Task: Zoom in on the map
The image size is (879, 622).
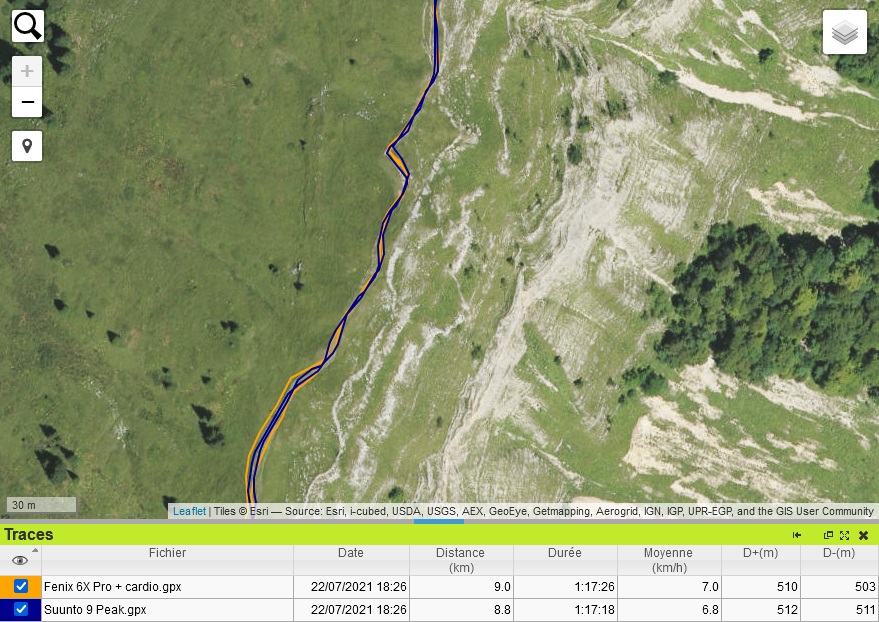Action: (27, 71)
